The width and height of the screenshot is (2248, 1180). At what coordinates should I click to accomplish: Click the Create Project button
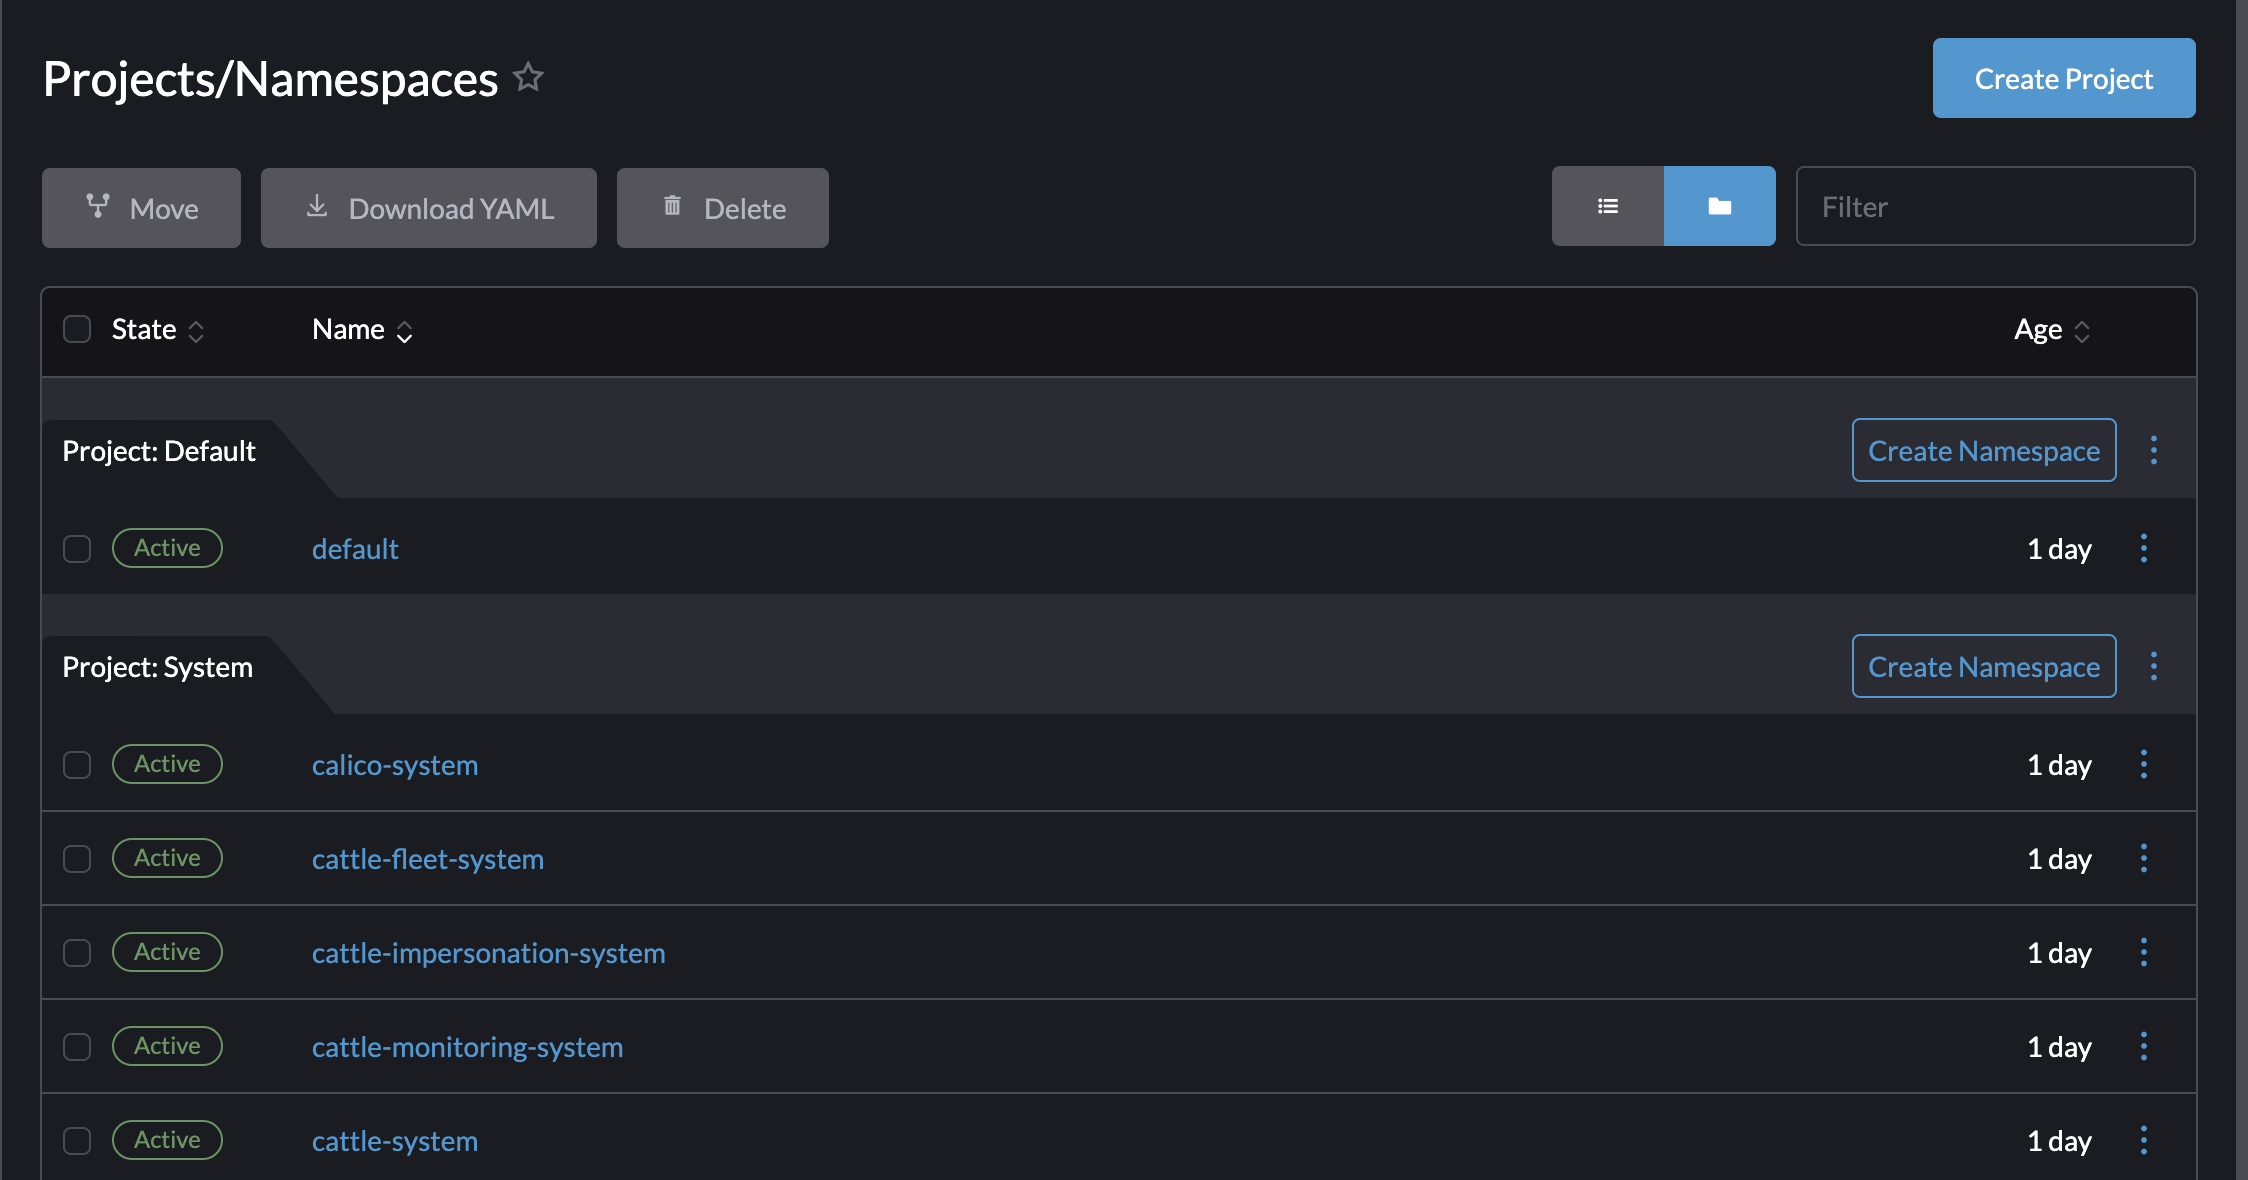click(x=2063, y=78)
